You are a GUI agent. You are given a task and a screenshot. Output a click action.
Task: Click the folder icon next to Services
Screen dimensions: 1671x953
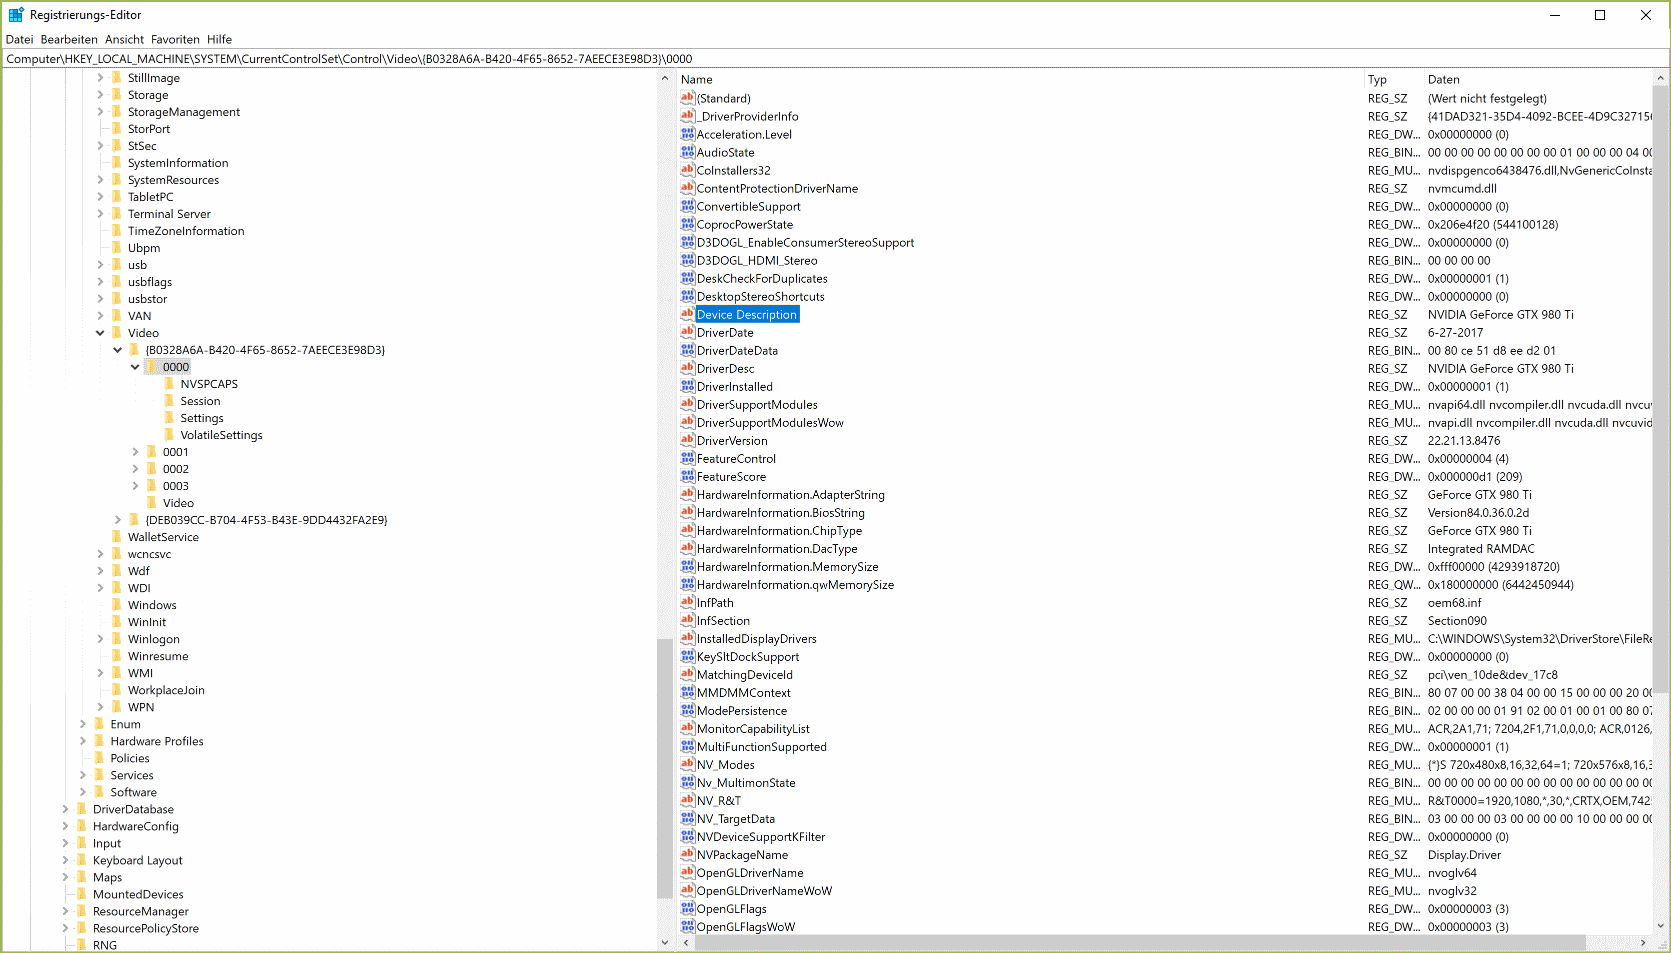[x=99, y=775]
